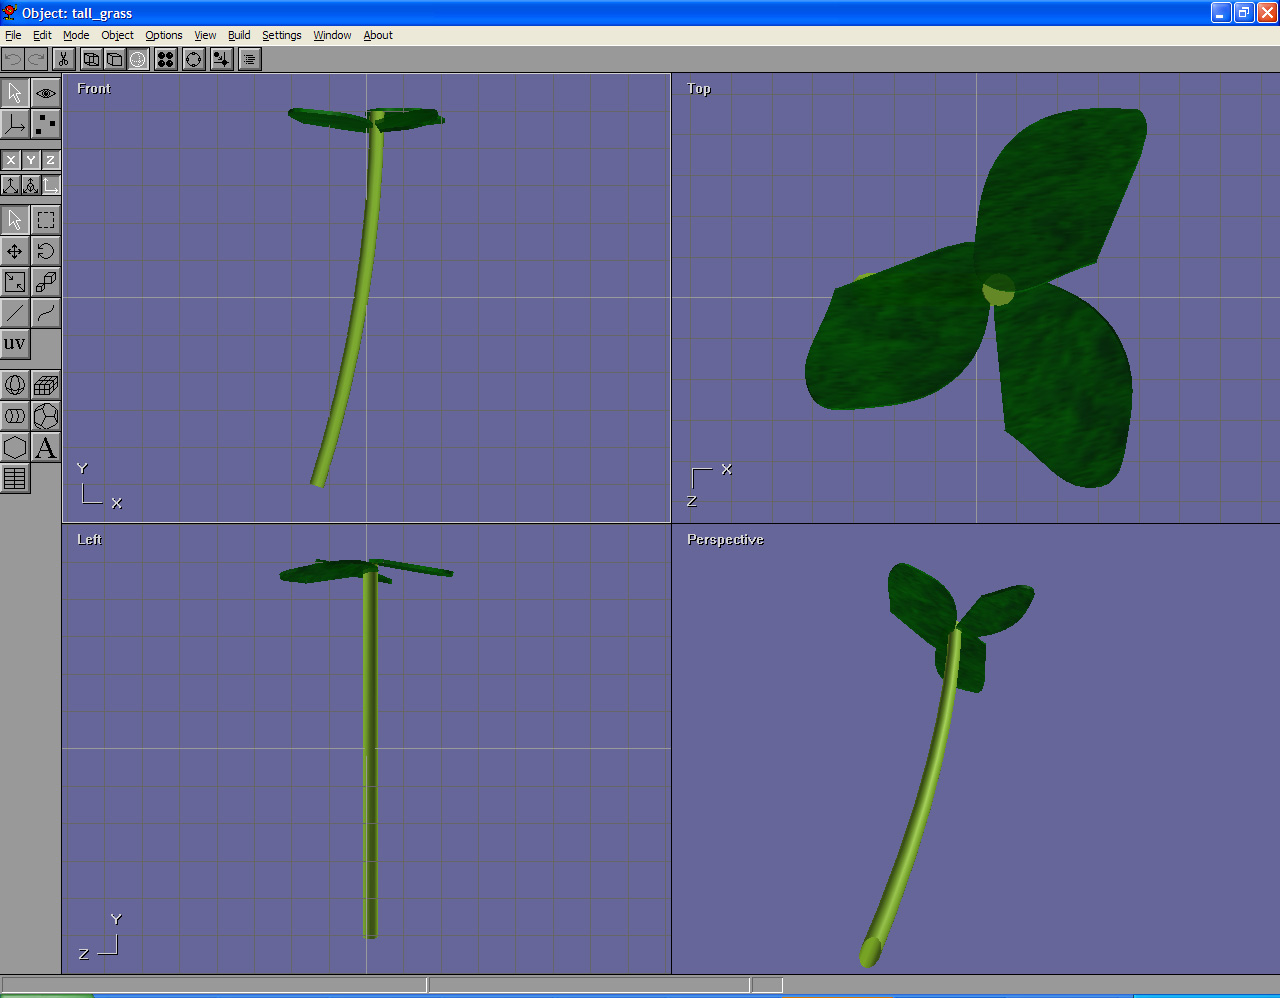Viewport: 1280px width, 998px height.
Task: Open the UV mapping tool
Action: click(x=15, y=344)
